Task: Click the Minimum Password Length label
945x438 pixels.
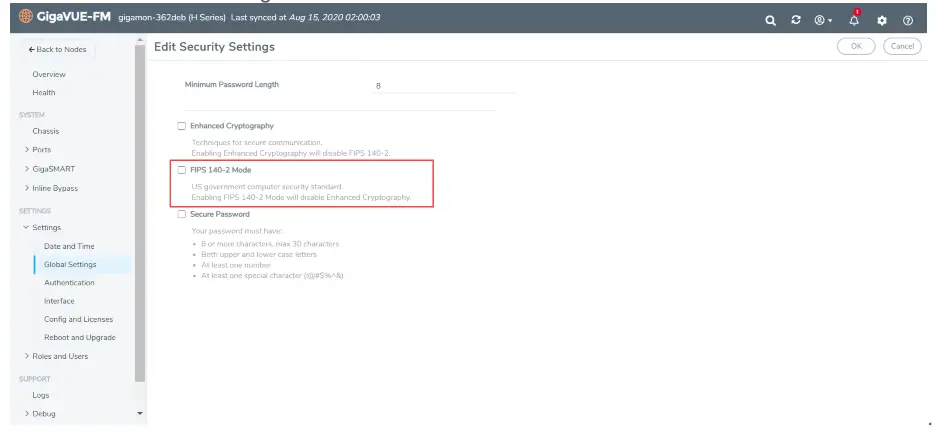Action: pyautogui.click(x=231, y=84)
